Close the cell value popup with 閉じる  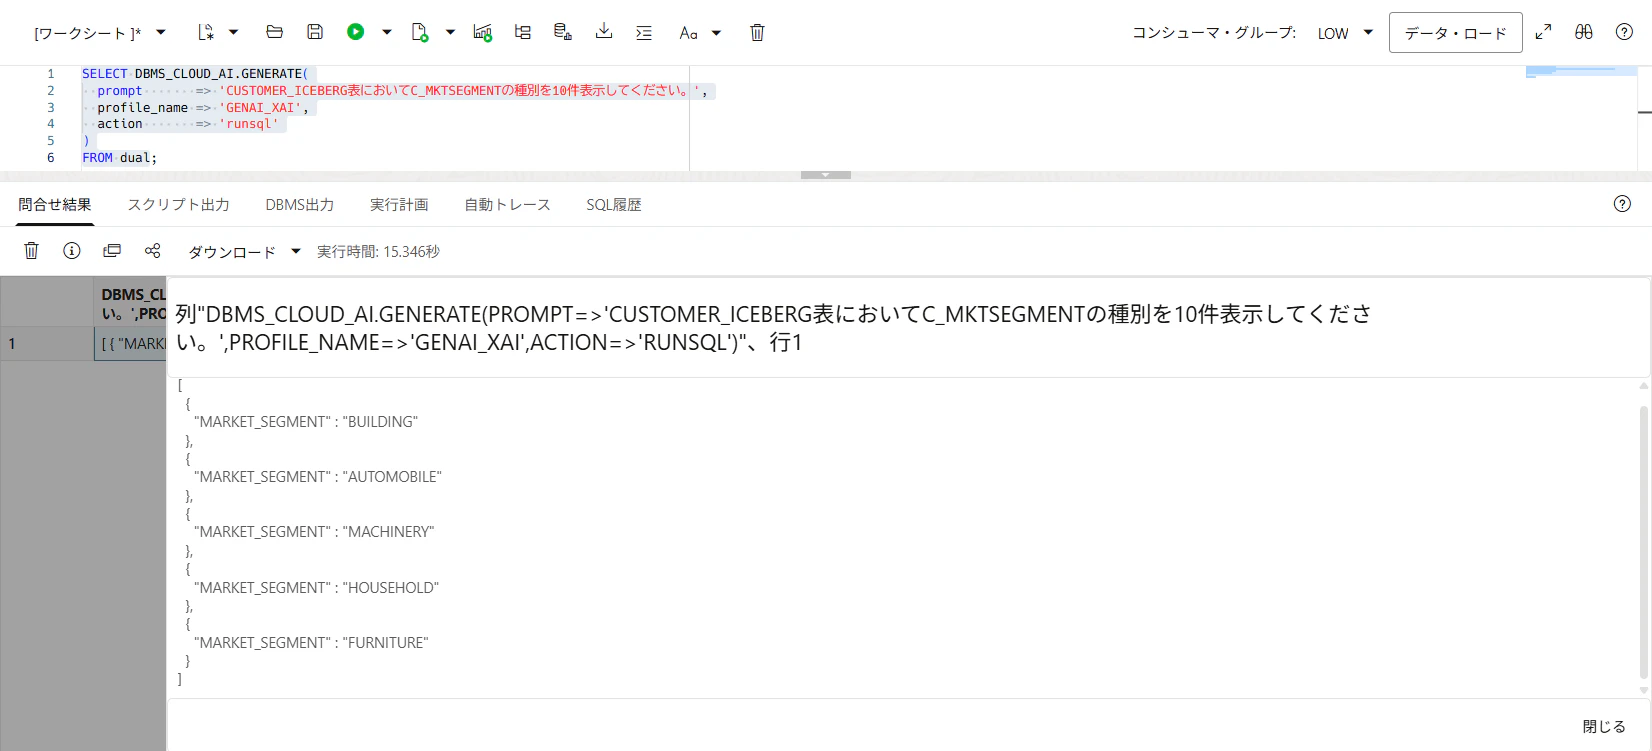[1604, 727]
